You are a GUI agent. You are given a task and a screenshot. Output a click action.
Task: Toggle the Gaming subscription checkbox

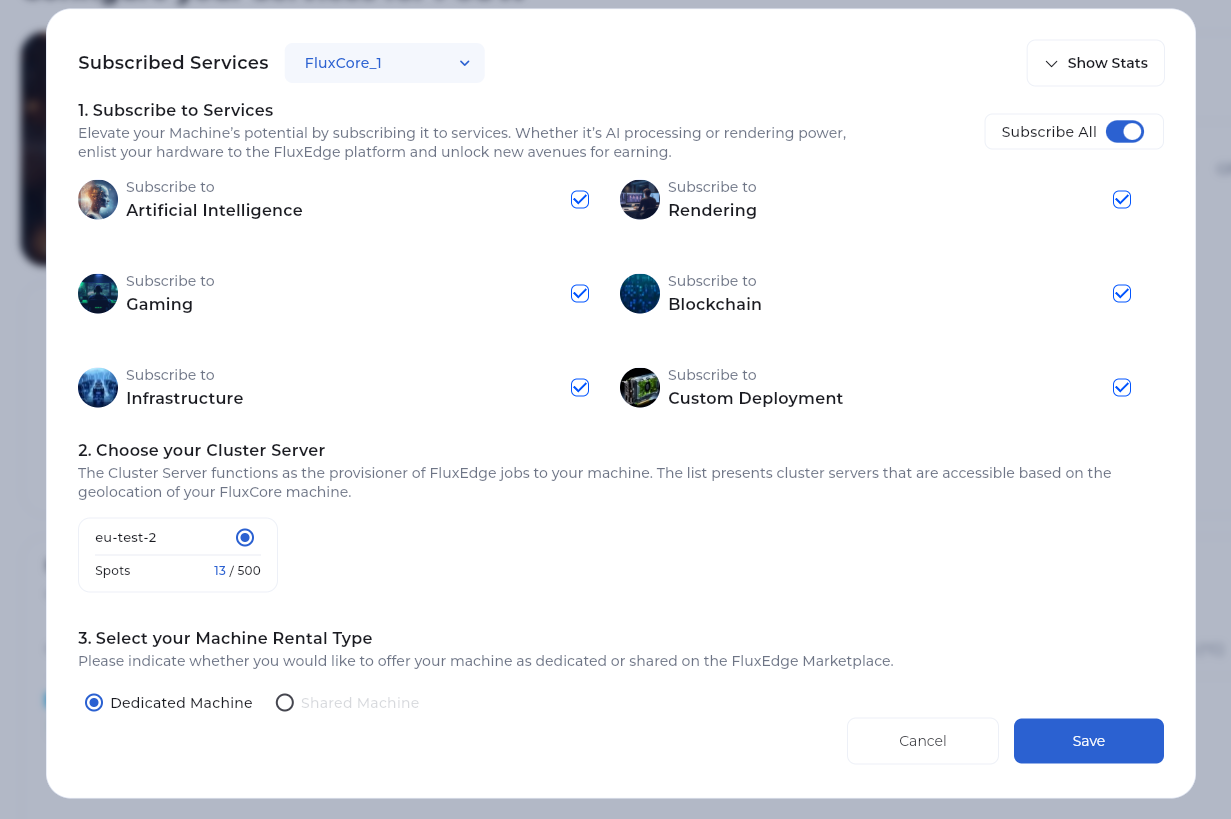click(580, 294)
